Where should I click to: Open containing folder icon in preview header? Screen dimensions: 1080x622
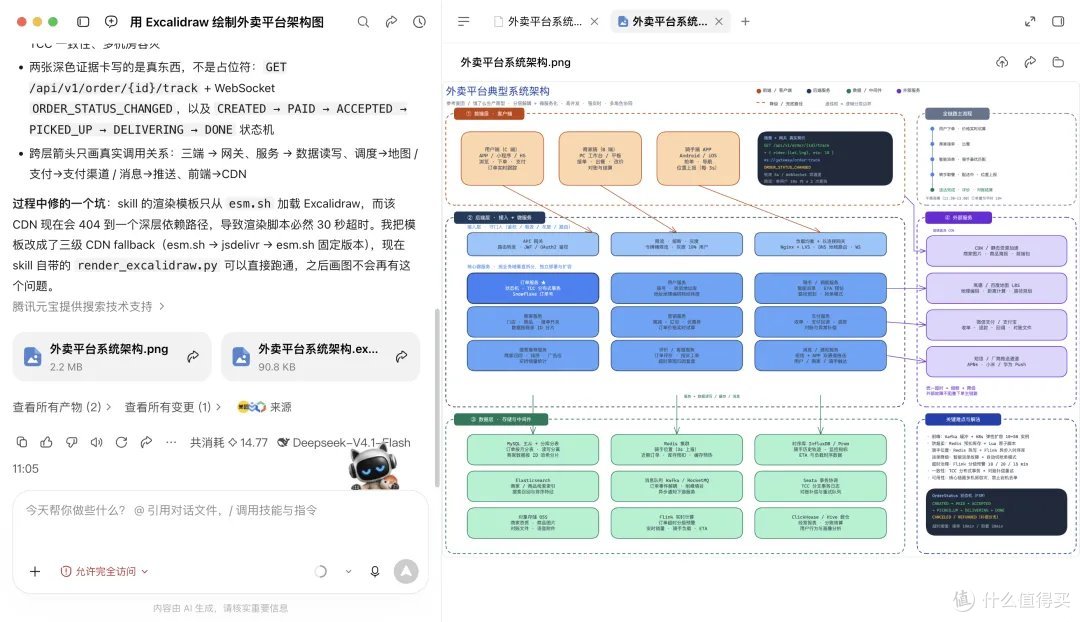(1058, 62)
